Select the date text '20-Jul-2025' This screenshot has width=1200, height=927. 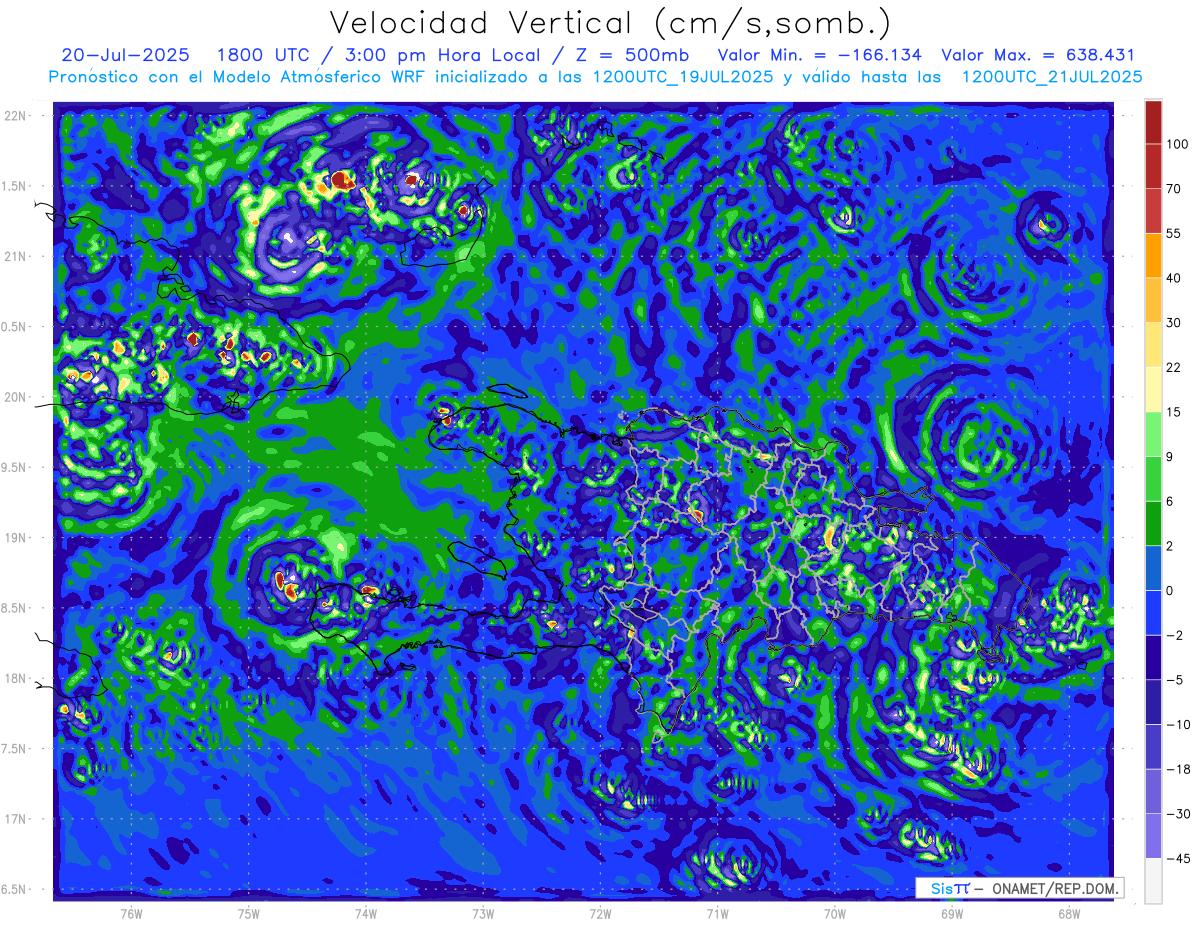coord(125,55)
